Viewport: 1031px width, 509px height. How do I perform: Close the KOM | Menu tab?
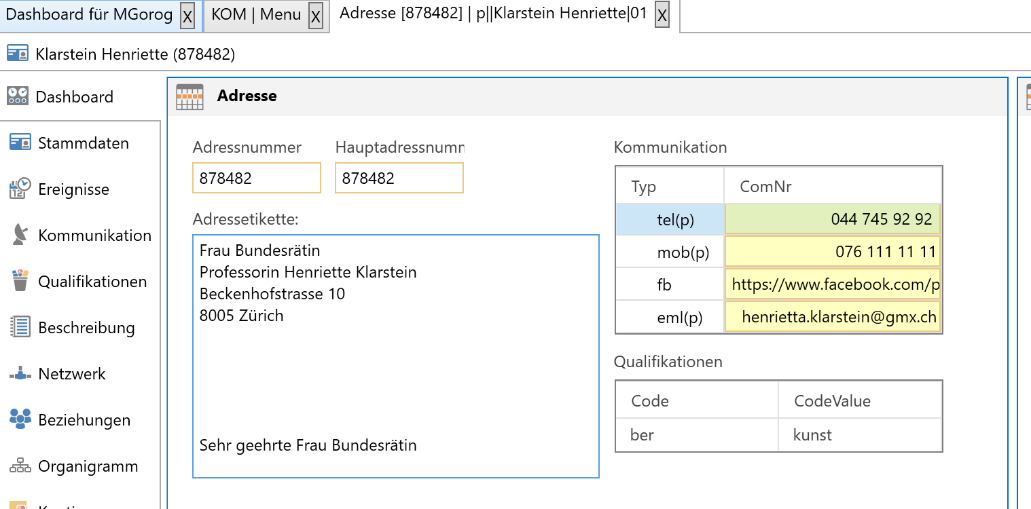(316, 16)
